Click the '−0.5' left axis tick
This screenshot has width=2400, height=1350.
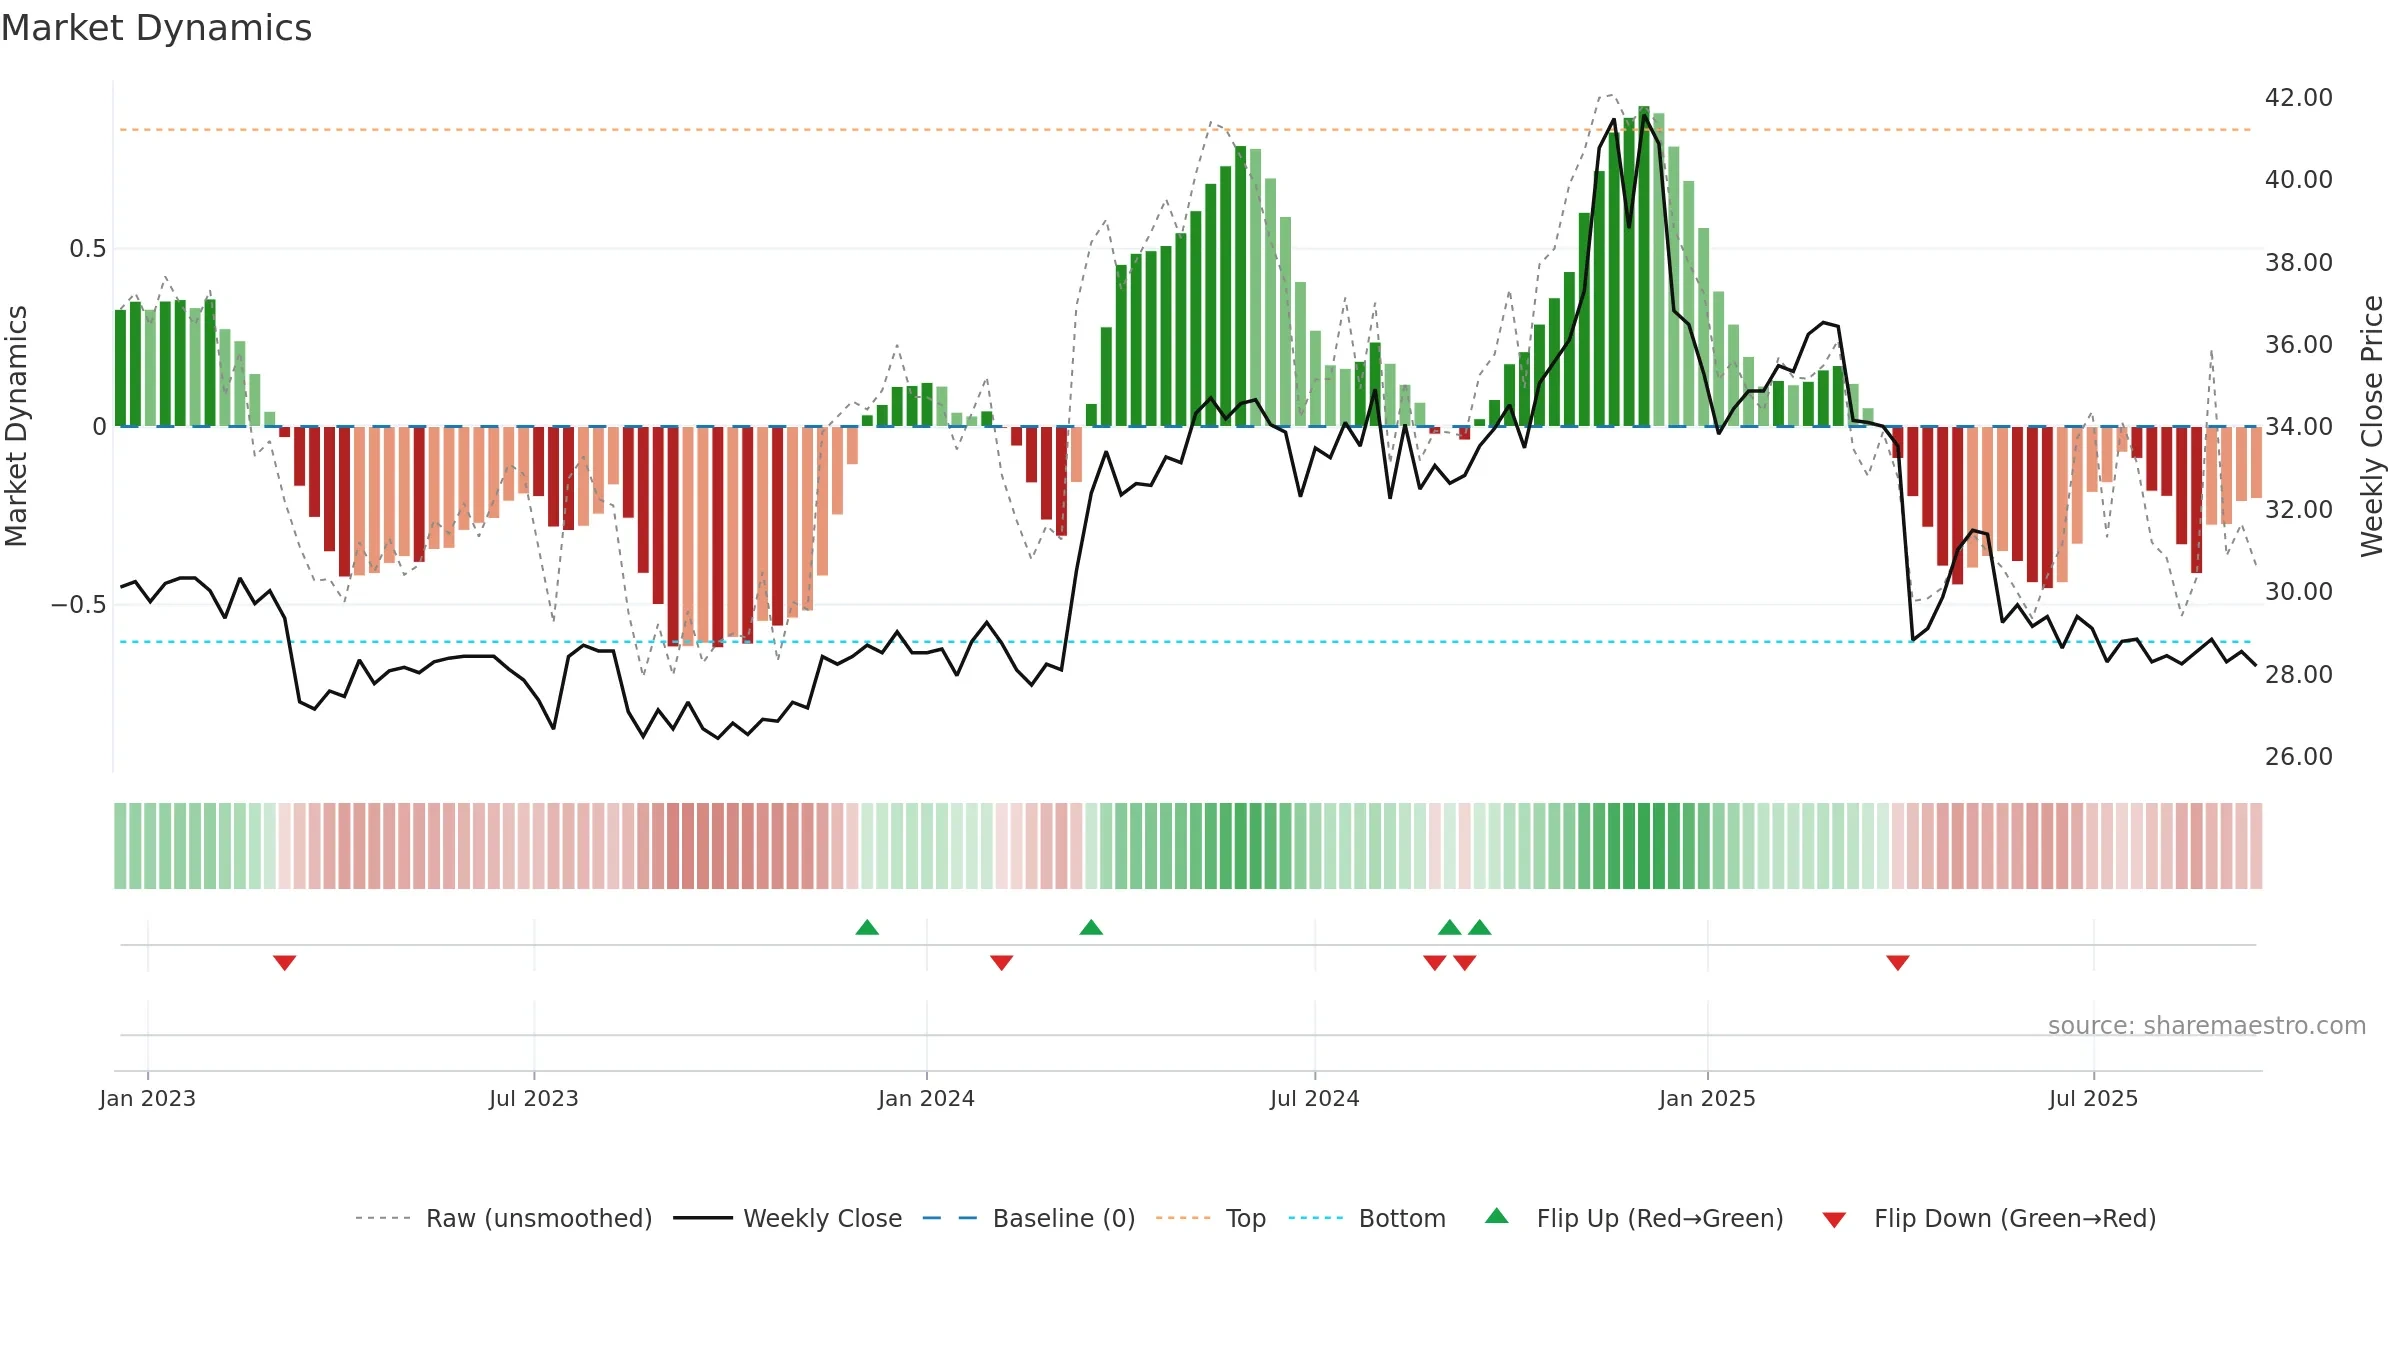point(79,604)
